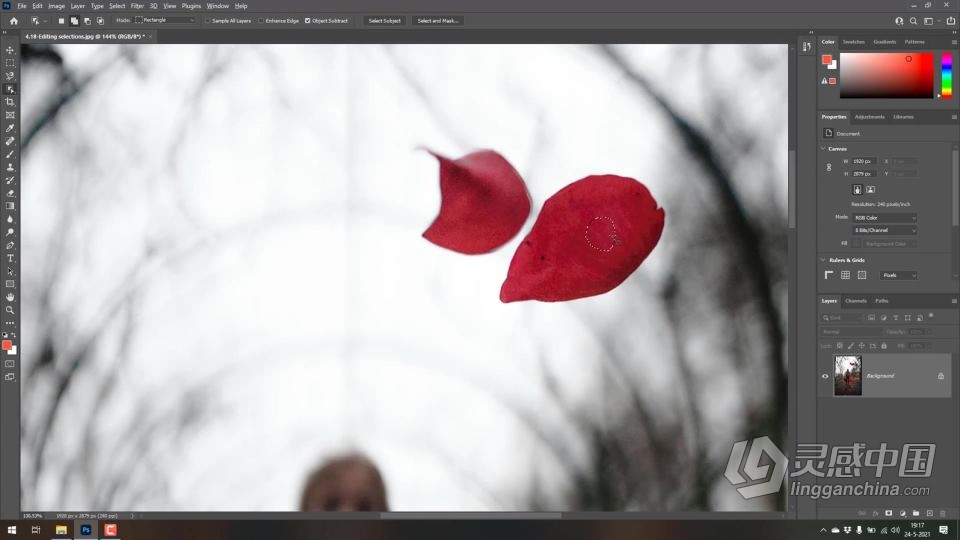960x540 pixels.
Task: Click New Selection mode icon
Action: click(61, 21)
